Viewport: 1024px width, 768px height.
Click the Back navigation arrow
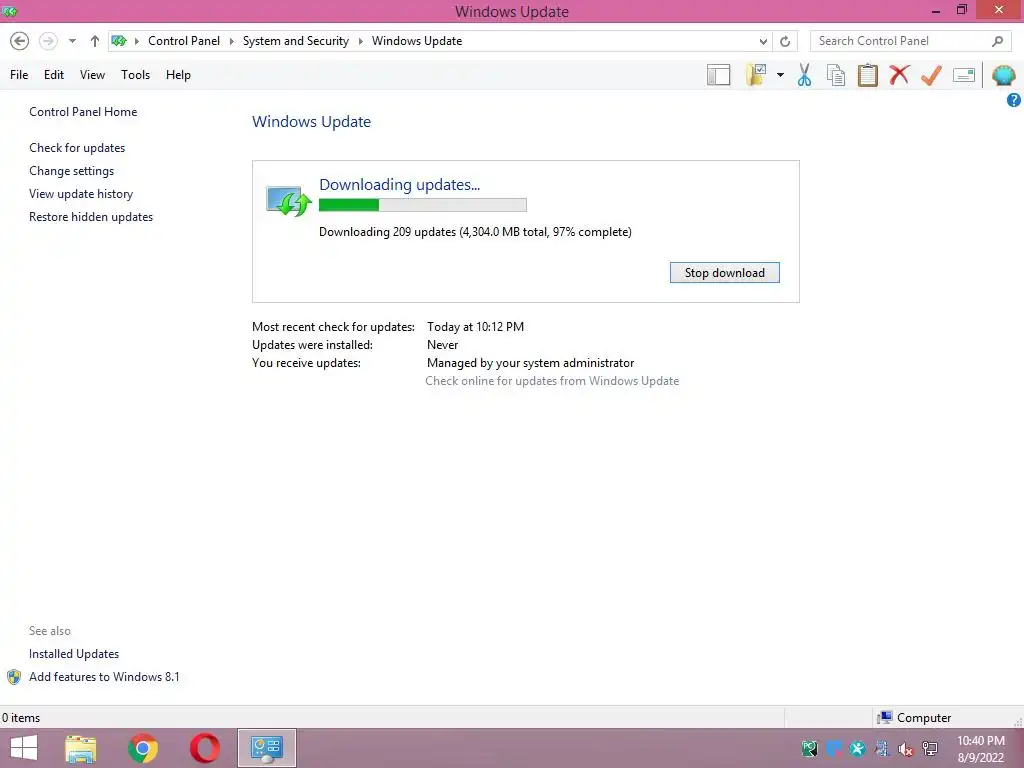click(20, 41)
